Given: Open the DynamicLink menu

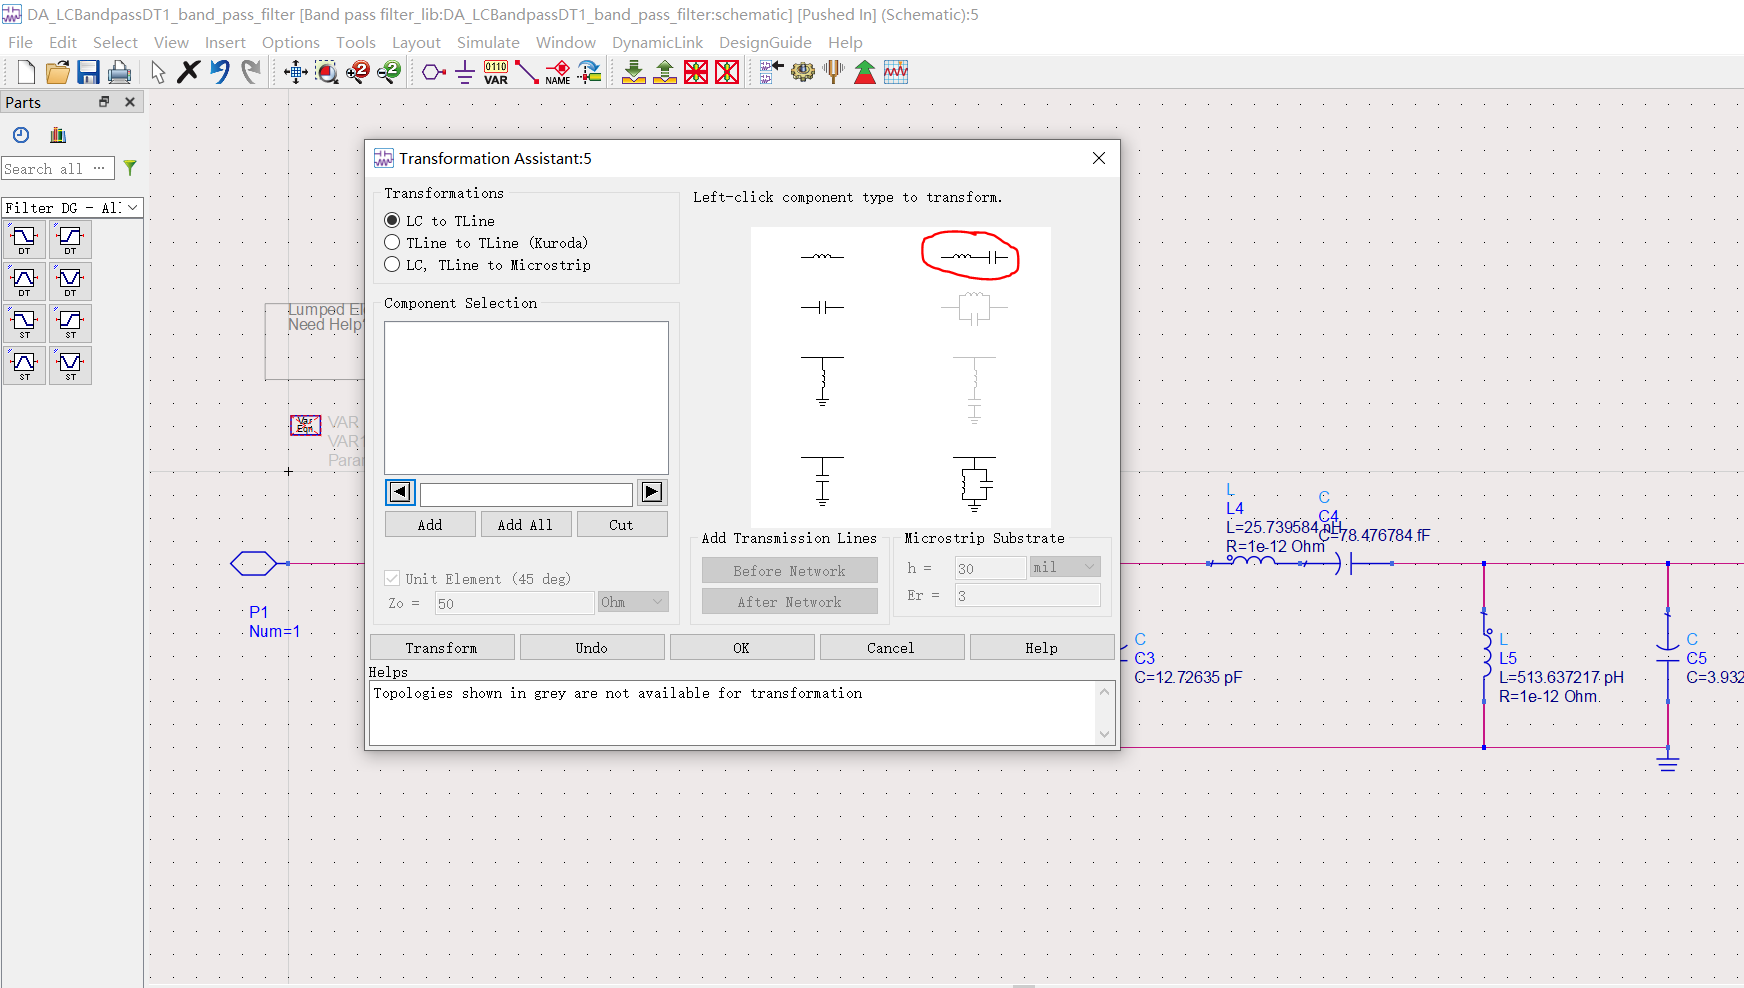Looking at the screenshot, I should (657, 42).
